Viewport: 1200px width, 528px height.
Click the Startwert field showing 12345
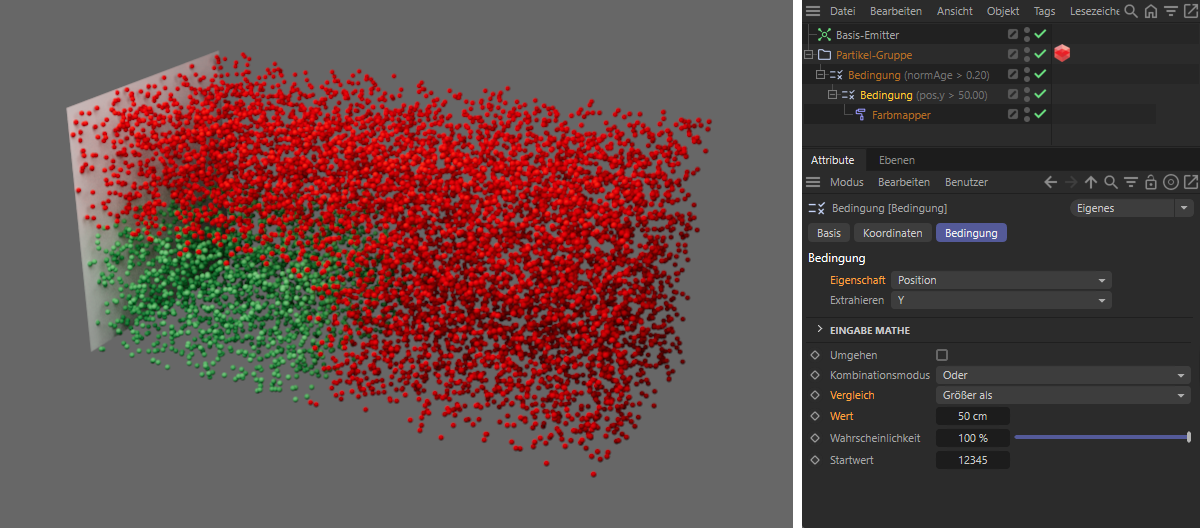click(x=973, y=460)
